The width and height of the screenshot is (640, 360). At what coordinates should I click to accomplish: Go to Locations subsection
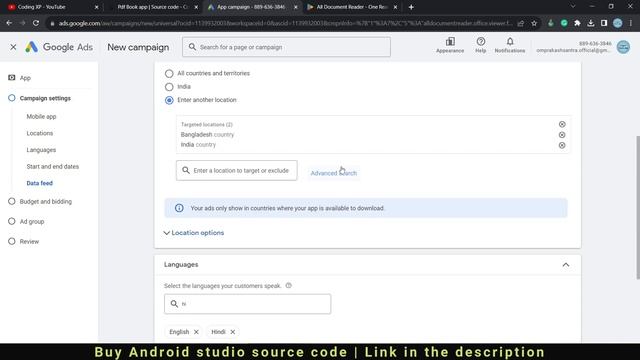(x=40, y=133)
